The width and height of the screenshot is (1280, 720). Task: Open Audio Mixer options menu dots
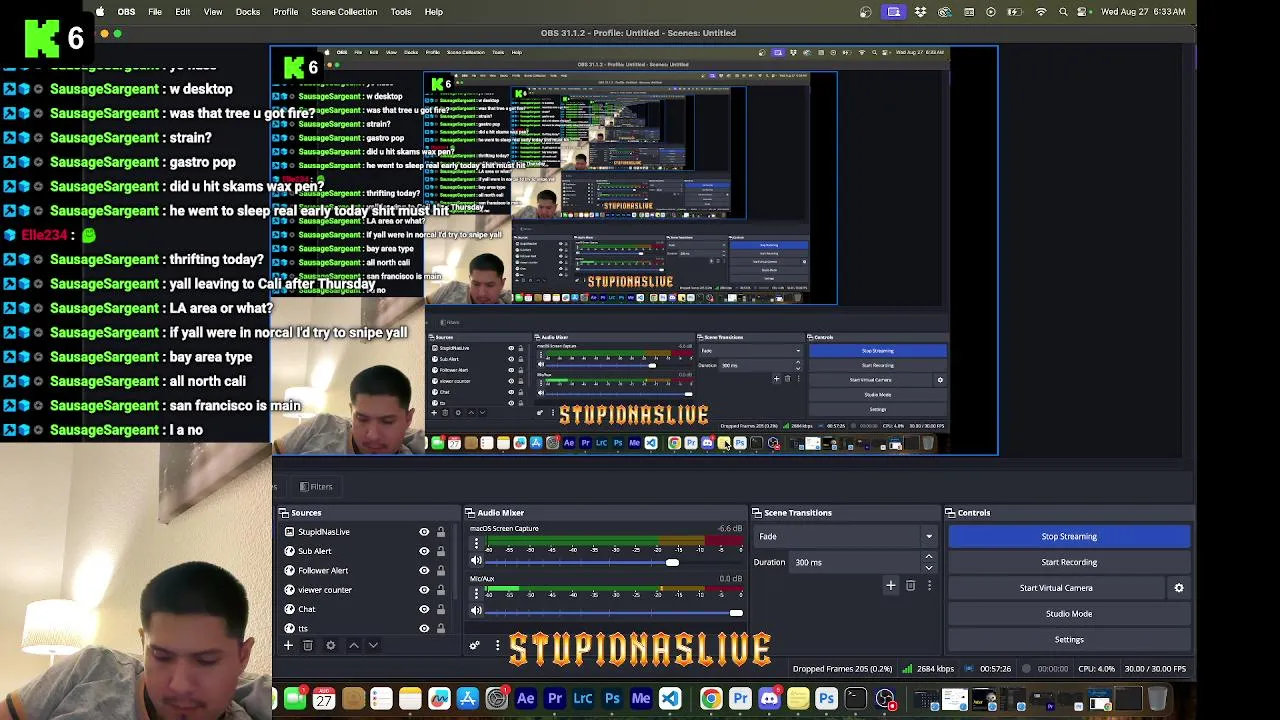coord(497,646)
